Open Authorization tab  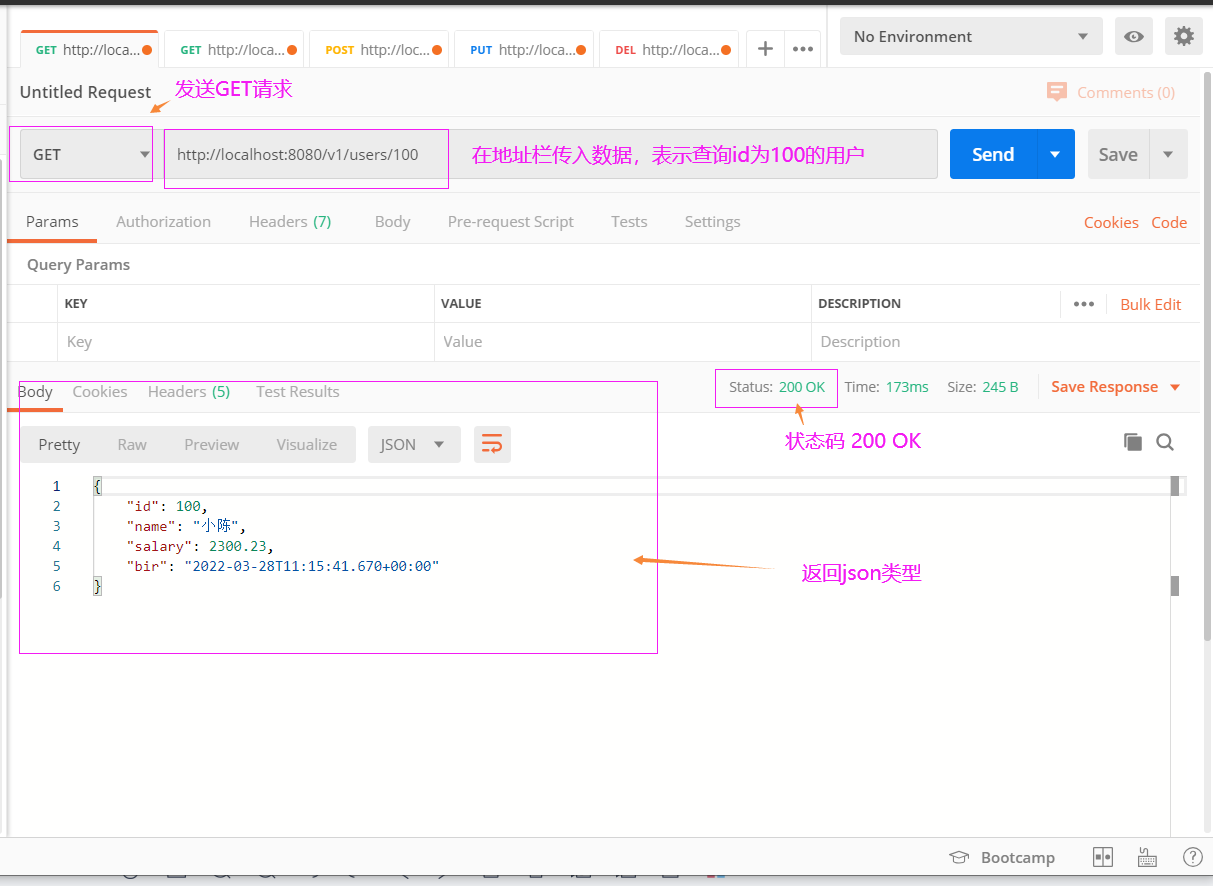[163, 222]
